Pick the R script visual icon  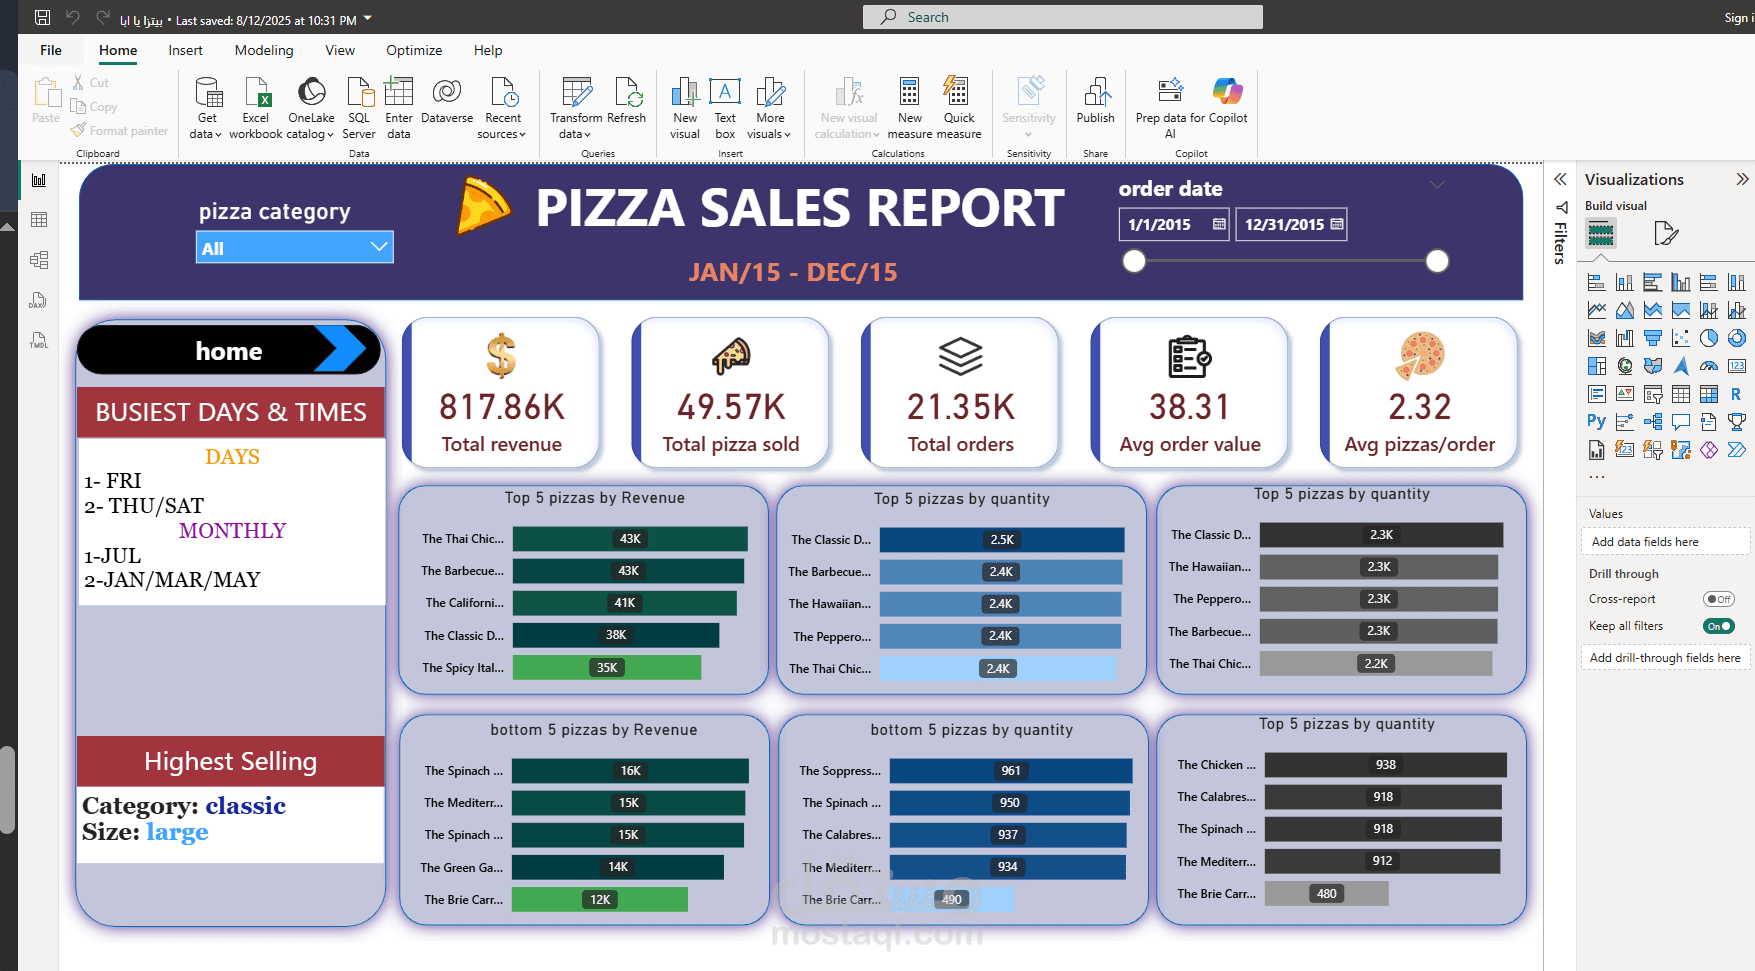pos(1736,394)
